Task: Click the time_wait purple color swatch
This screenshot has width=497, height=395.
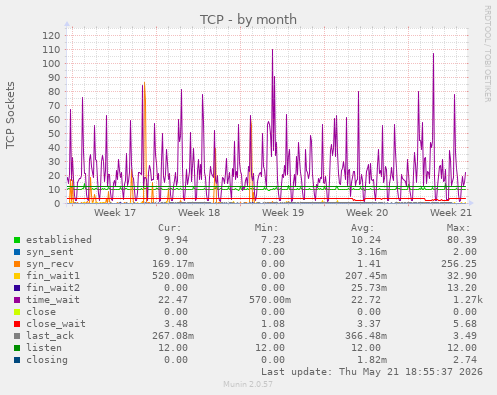Action: pos(17,300)
